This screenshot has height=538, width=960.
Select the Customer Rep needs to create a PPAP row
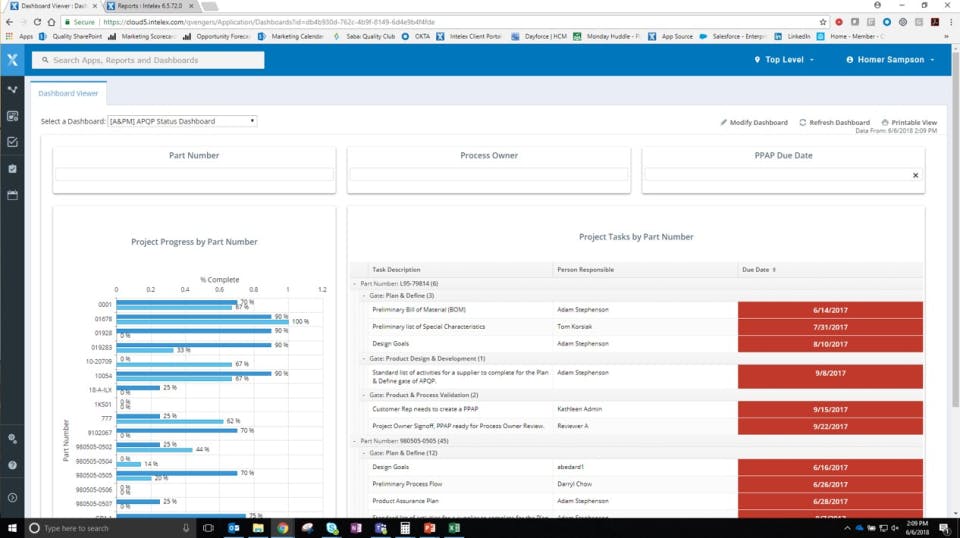(637, 409)
